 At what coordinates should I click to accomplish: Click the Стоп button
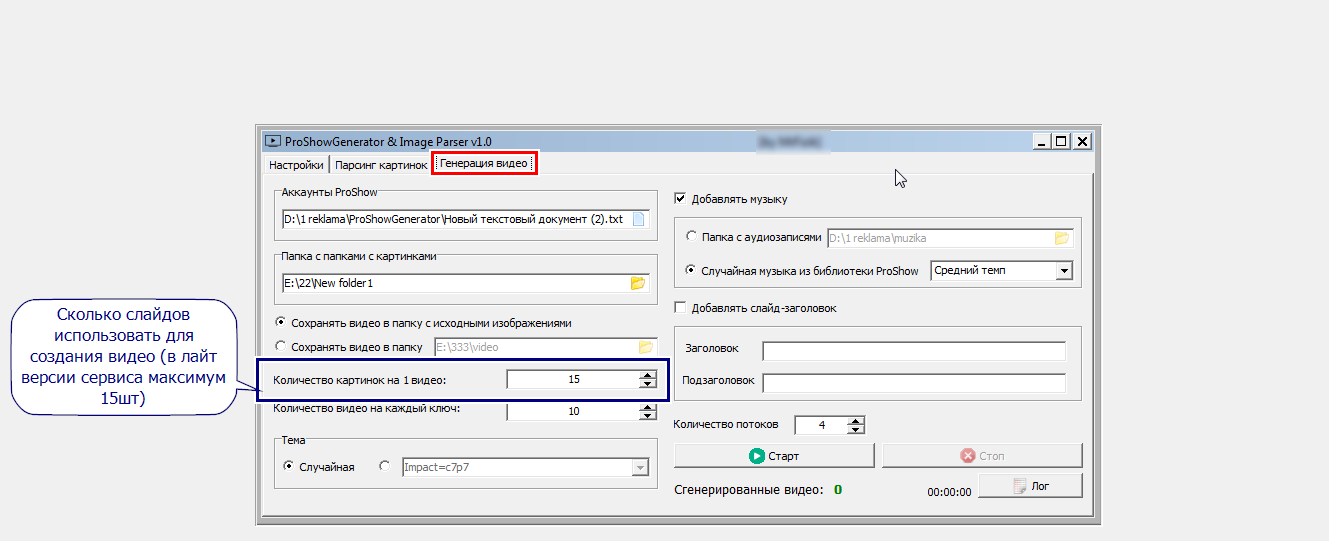pyautogui.click(x=982, y=456)
